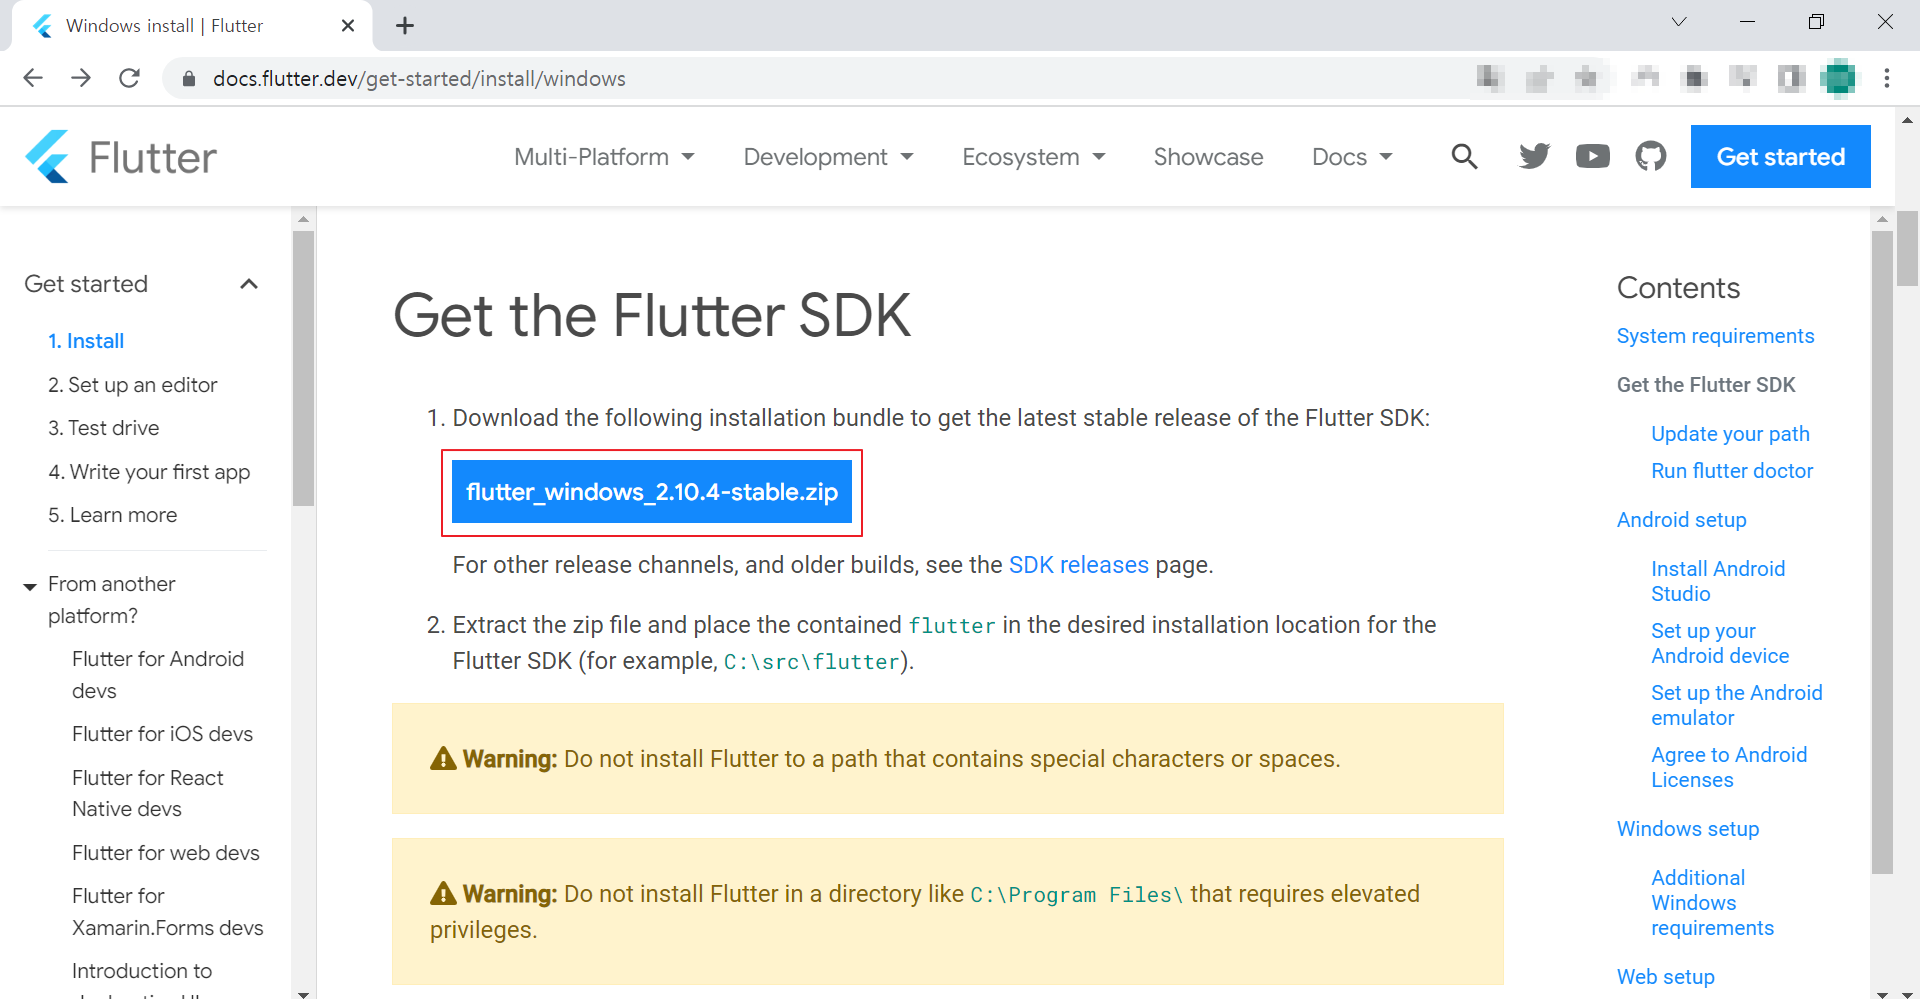Collapse From another platform section
The image size is (1920, 999).
(x=30, y=587)
